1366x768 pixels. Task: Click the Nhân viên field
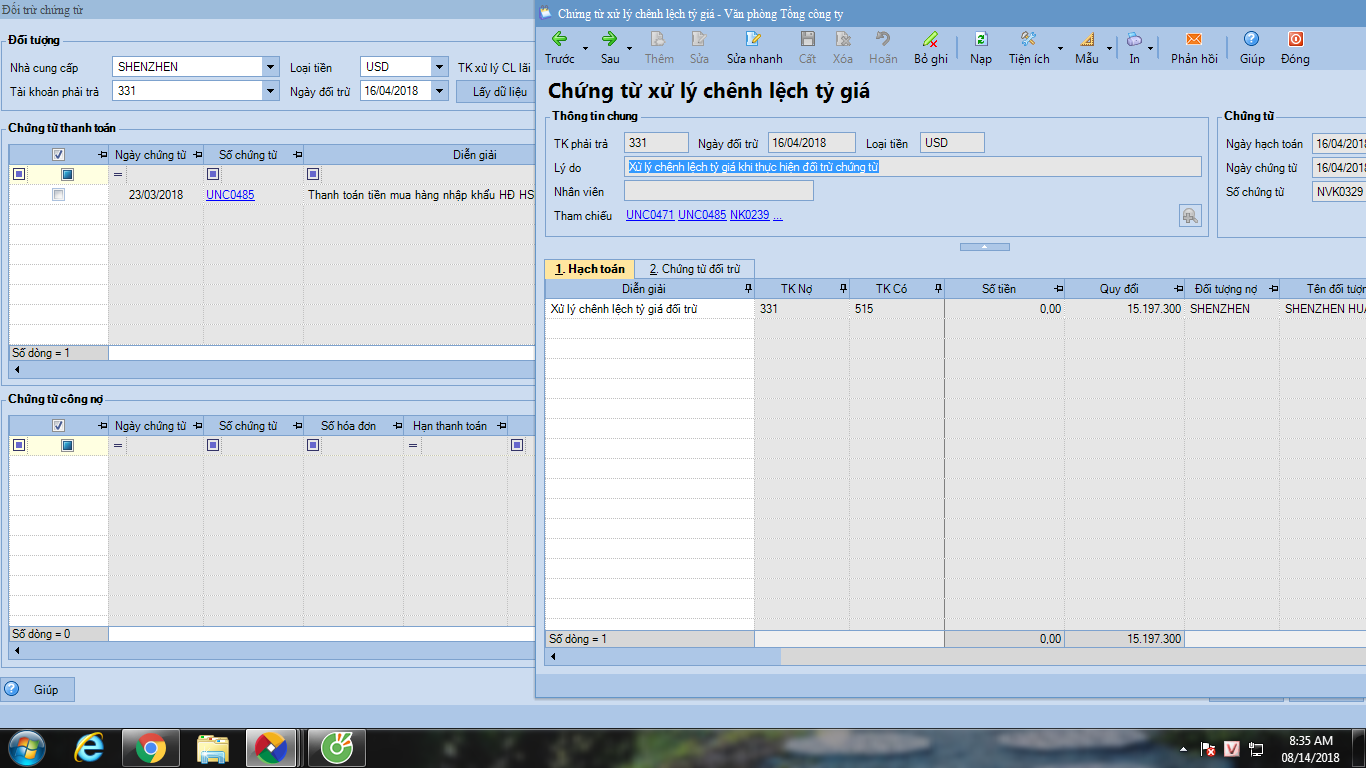tap(719, 191)
